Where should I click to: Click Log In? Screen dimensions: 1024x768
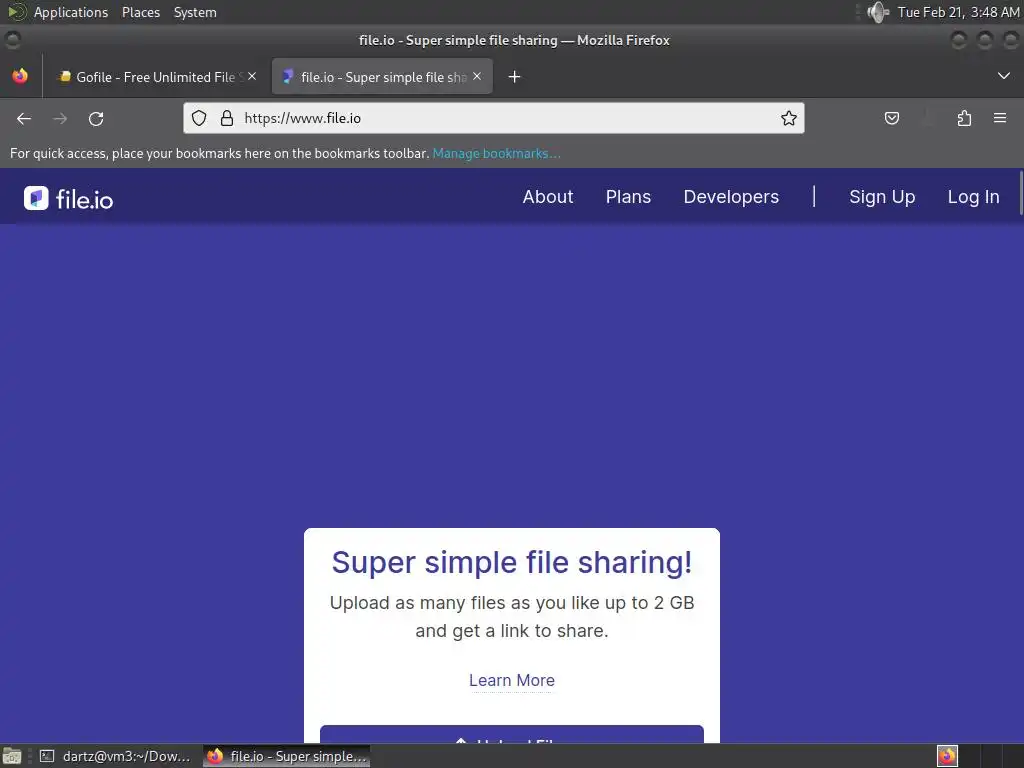tap(973, 197)
